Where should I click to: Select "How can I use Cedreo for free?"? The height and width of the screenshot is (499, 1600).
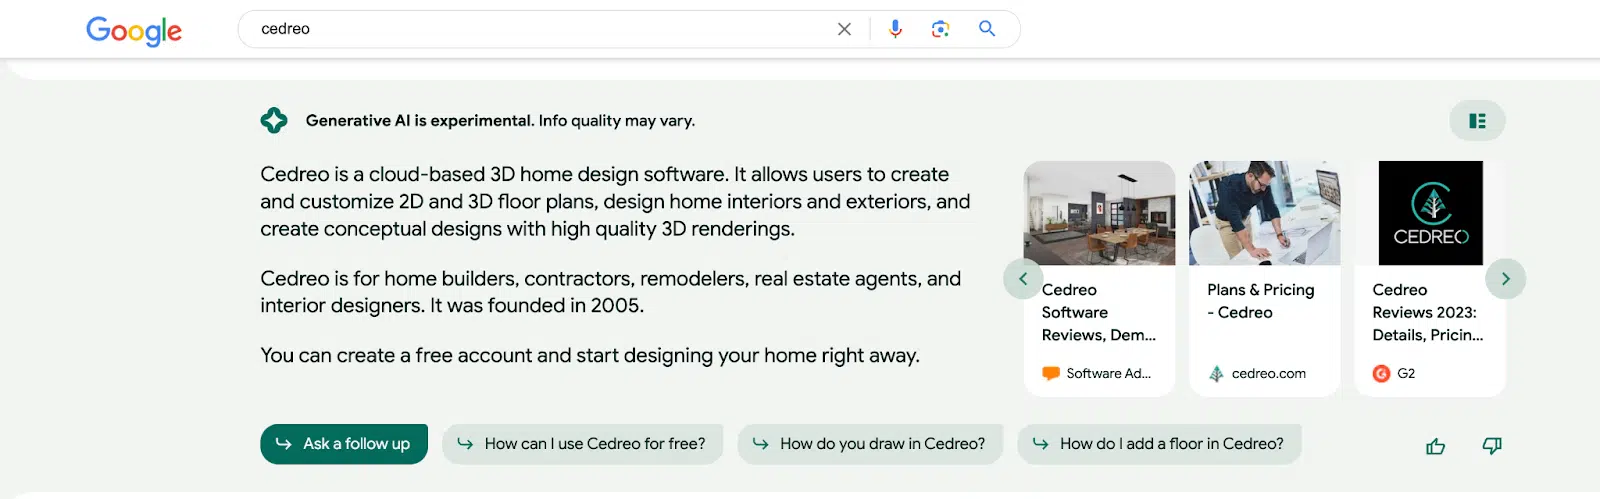point(582,444)
